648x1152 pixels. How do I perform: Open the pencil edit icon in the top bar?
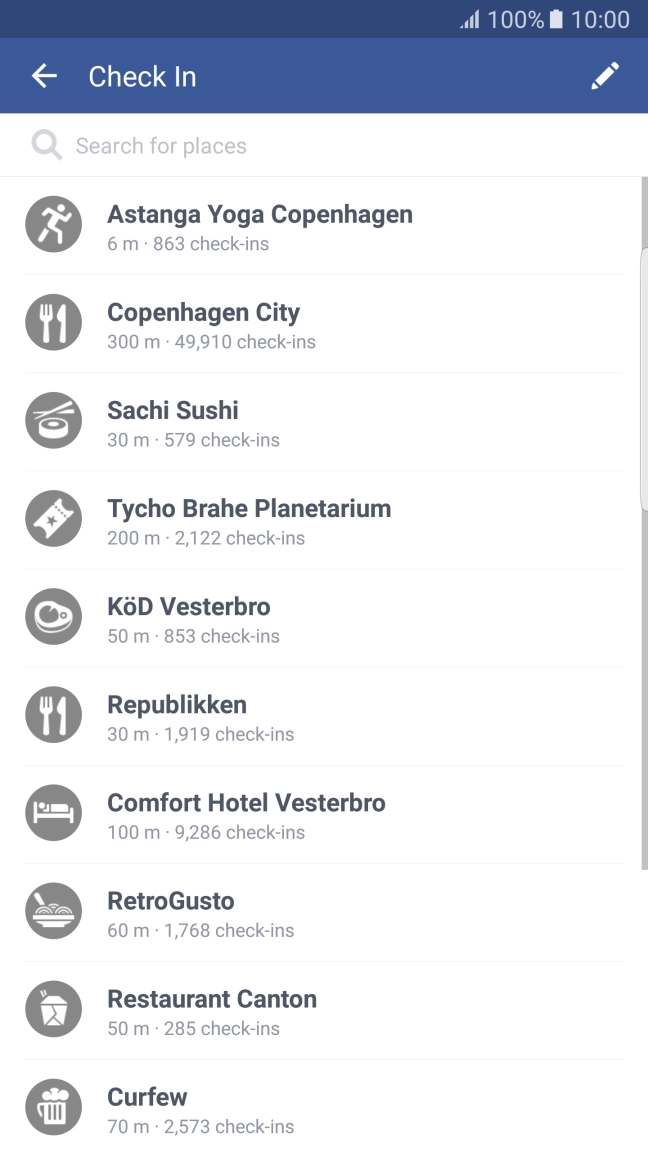click(605, 75)
